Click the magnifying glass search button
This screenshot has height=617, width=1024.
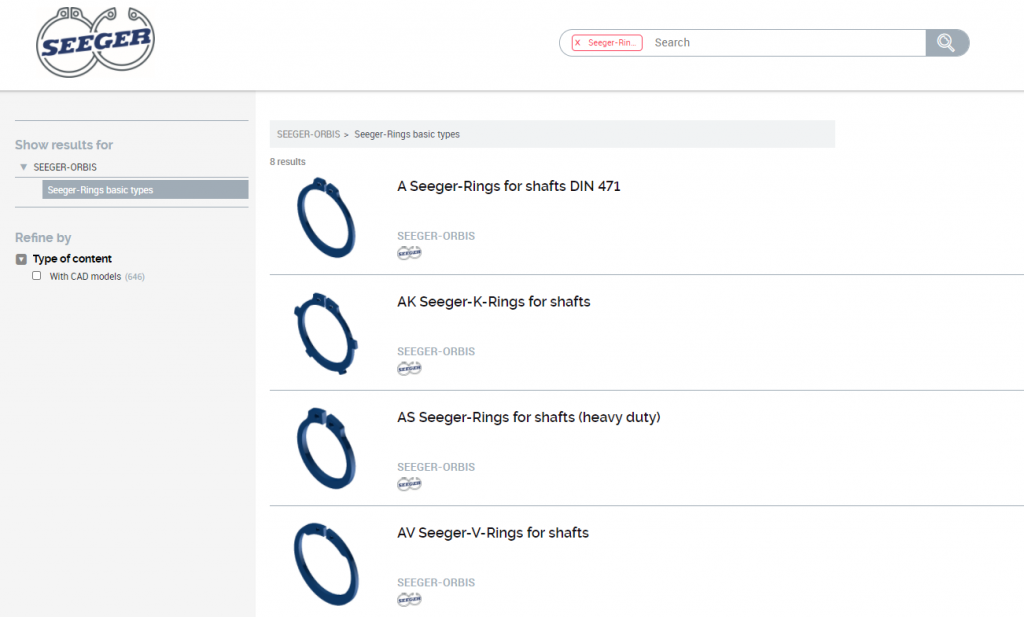coord(946,43)
